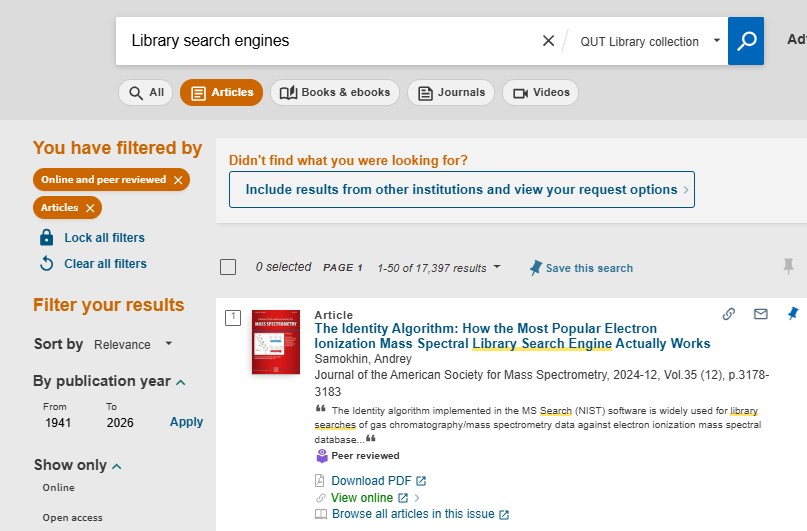Switch to the Journals tab
Image resolution: width=807 pixels, height=531 pixels.
451,93
